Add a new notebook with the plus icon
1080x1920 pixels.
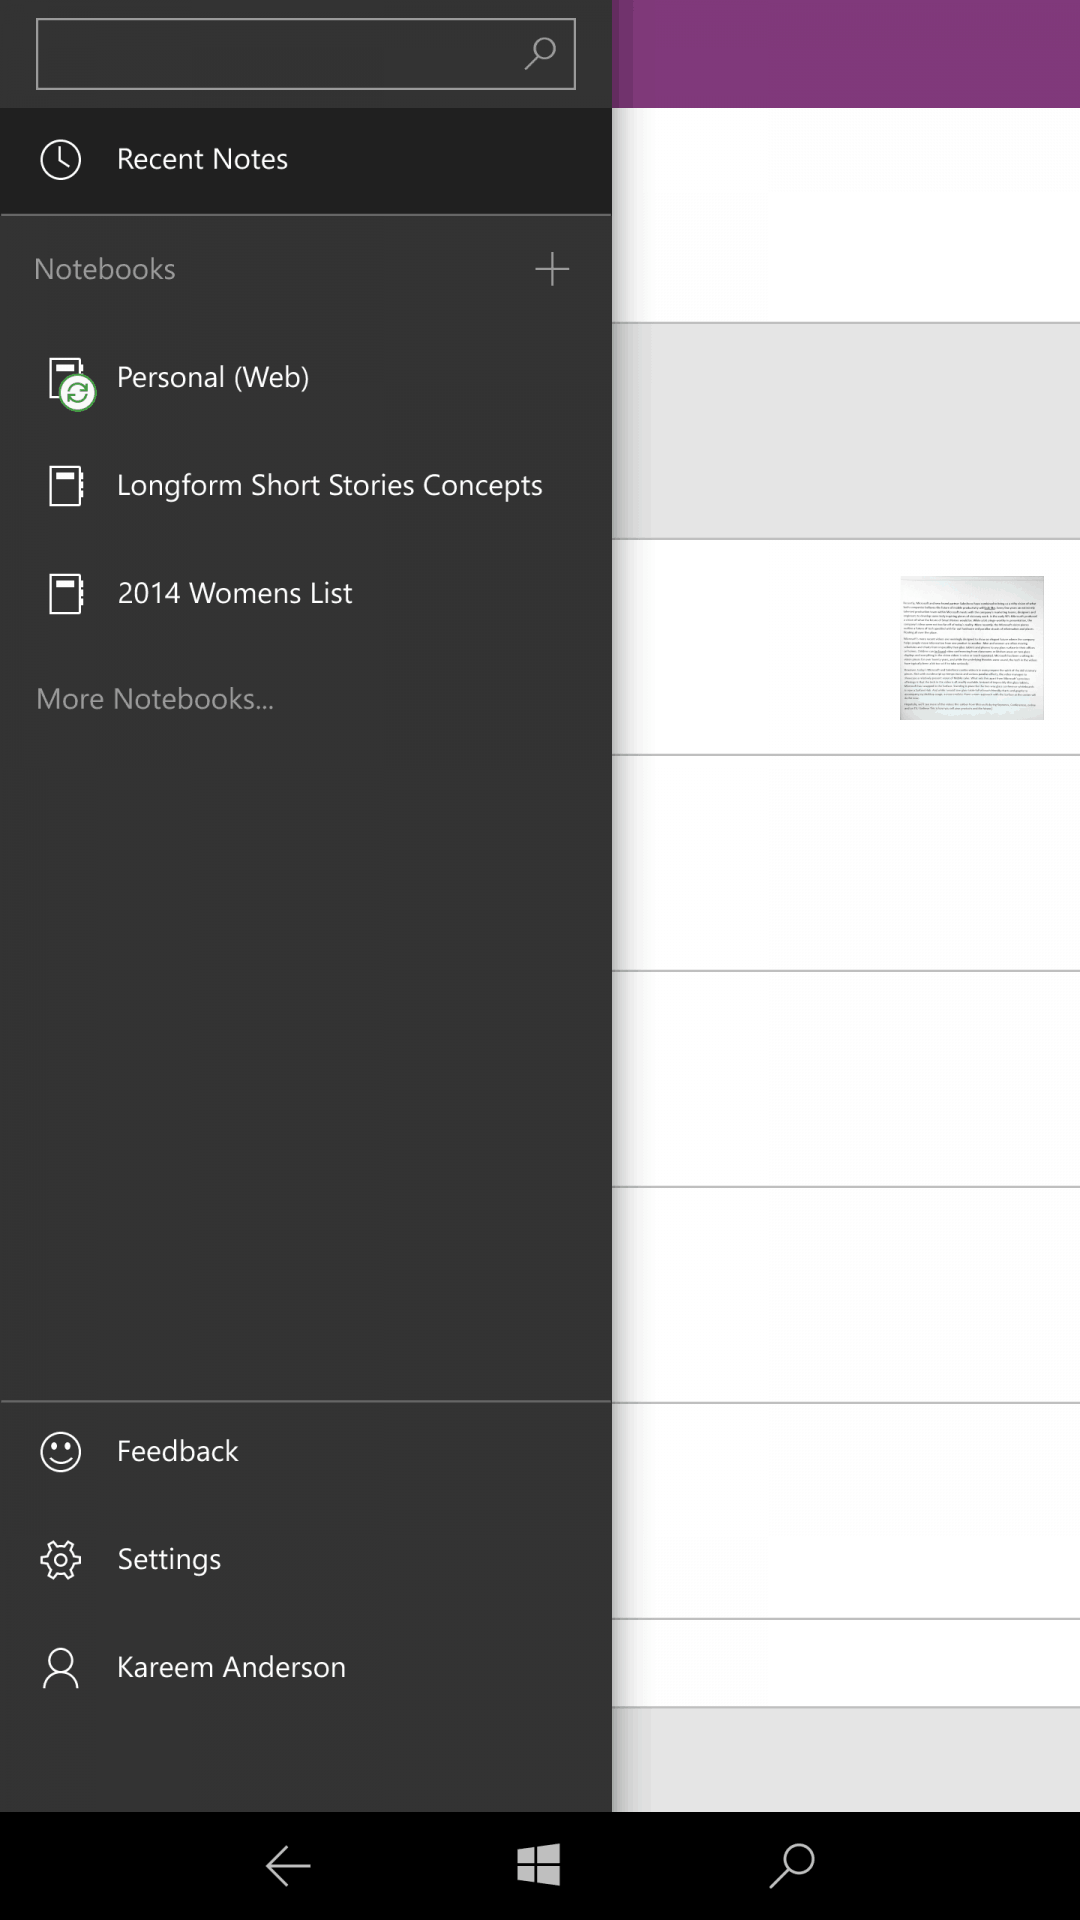point(551,269)
